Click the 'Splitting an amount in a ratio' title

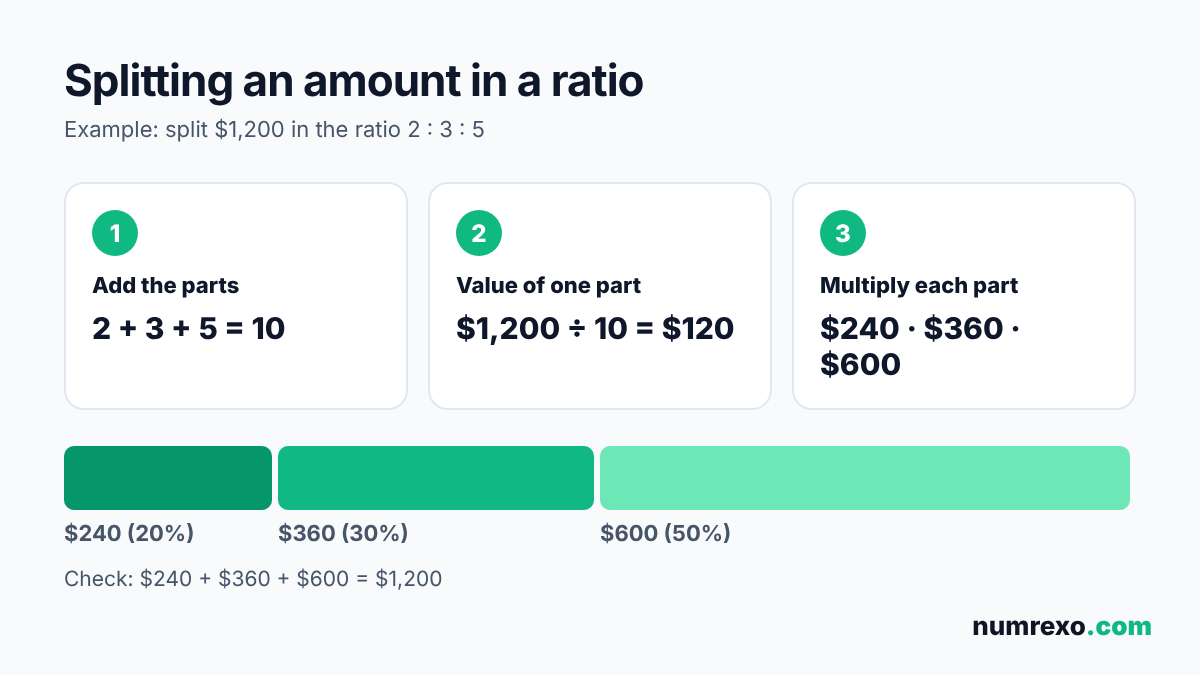point(354,82)
